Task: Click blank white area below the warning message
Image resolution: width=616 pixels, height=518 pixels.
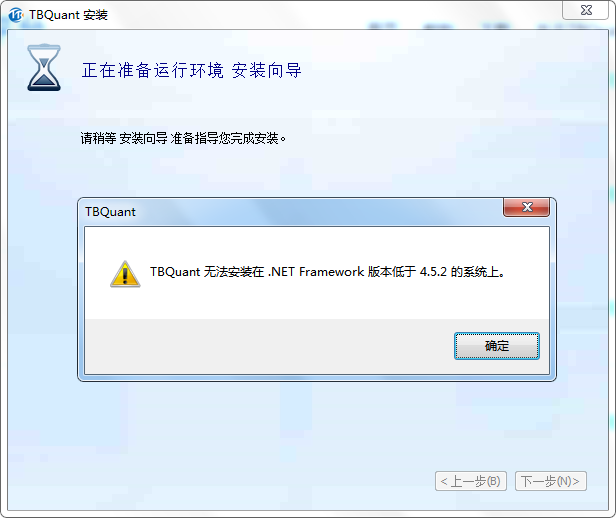Action: coord(316,302)
